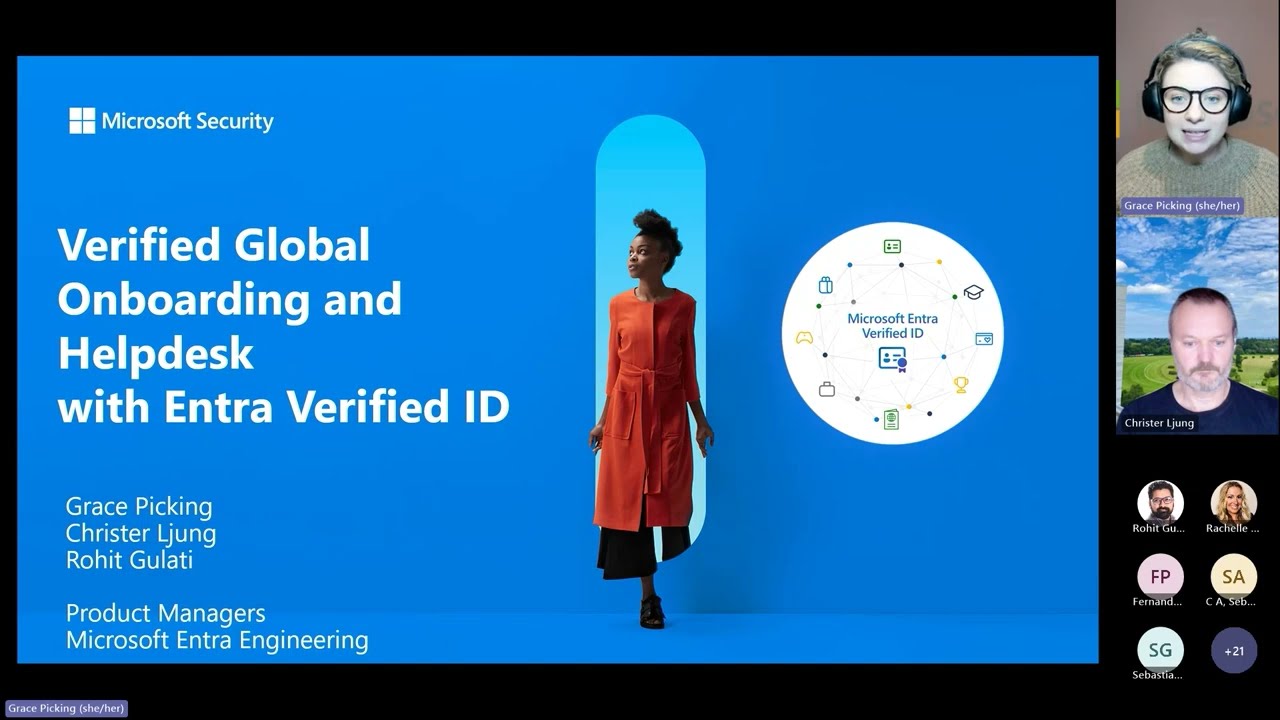Click 'Grace Picking' in the slide presenter list
Viewport: 1280px width, 720px height.
tap(139, 506)
